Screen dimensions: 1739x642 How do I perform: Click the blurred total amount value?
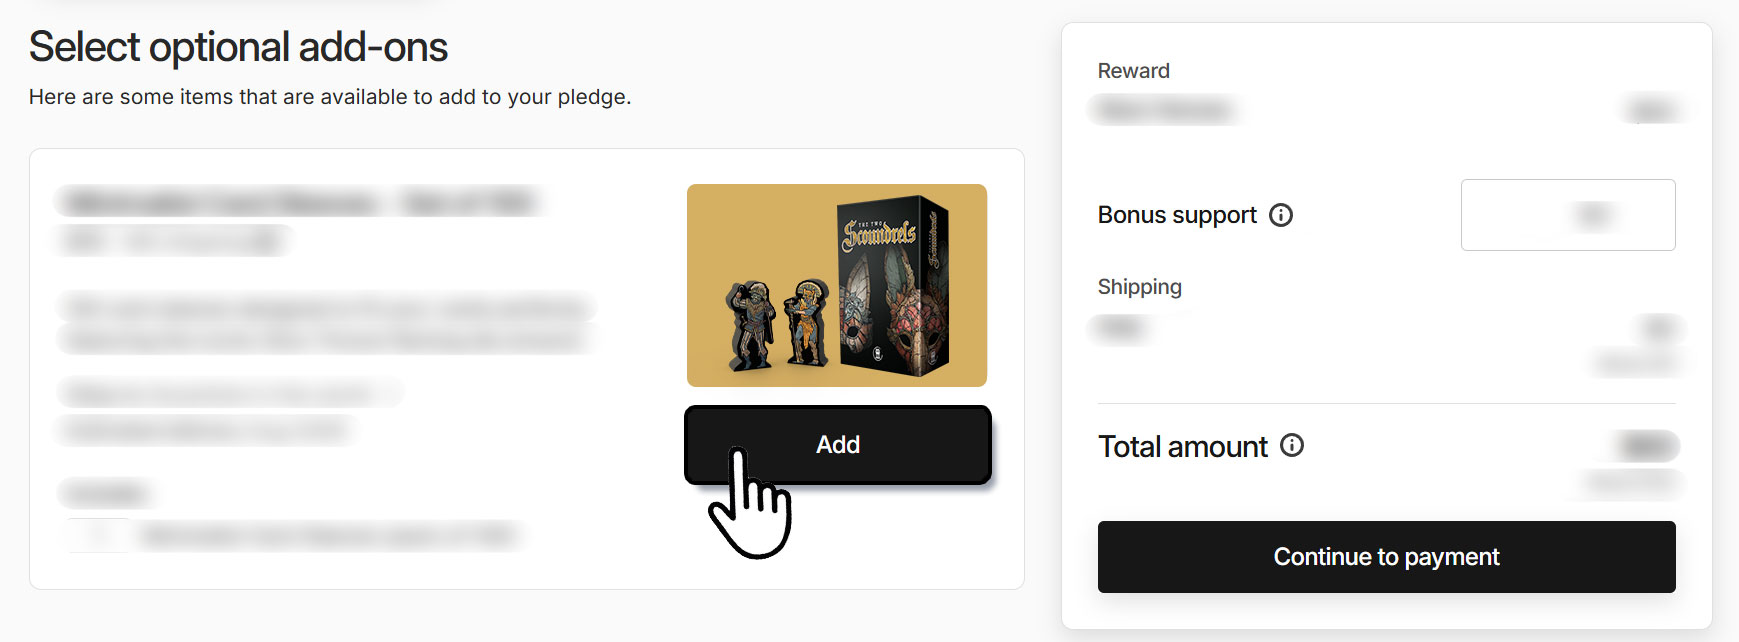point(1647,446)
